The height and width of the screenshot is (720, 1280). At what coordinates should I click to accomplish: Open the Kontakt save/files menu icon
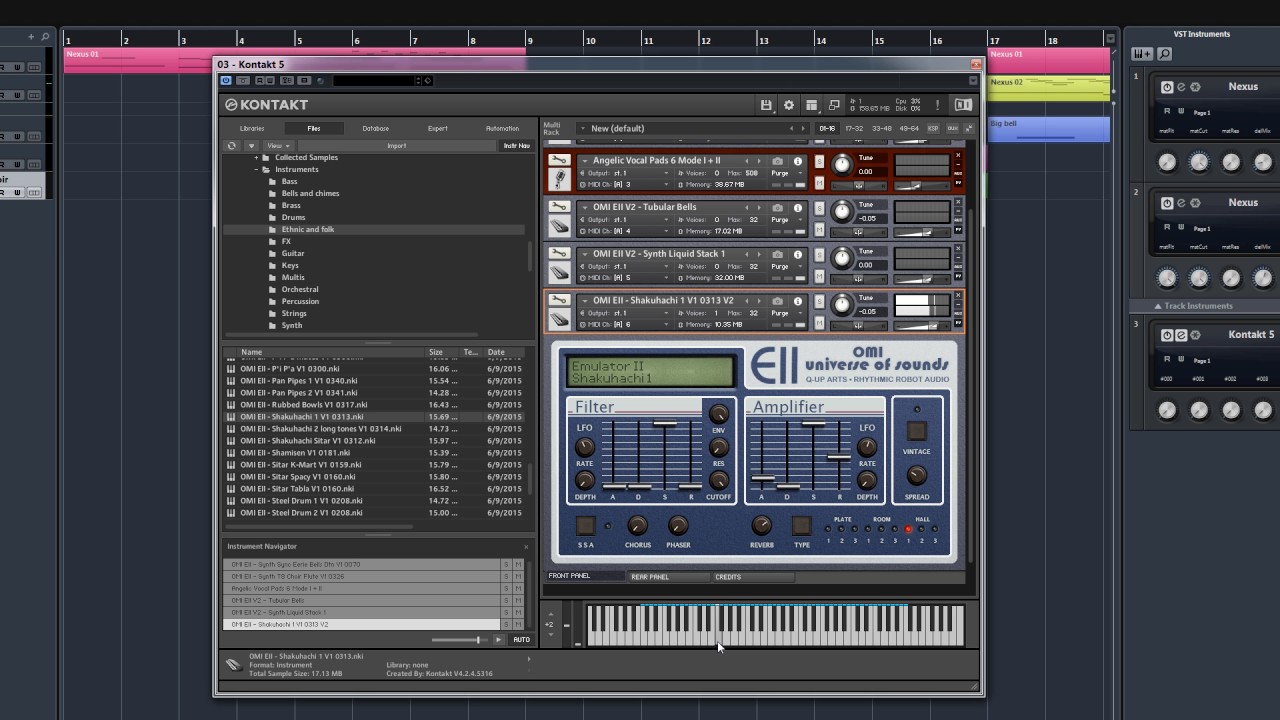(766, 105)
